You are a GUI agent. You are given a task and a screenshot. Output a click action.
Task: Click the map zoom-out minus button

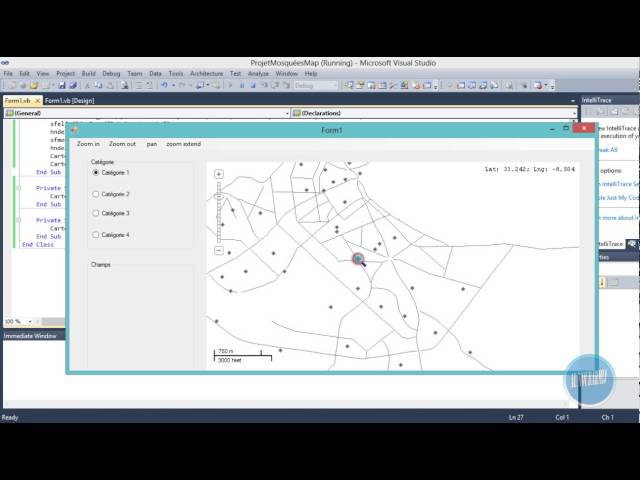click(x=219, y=251)
